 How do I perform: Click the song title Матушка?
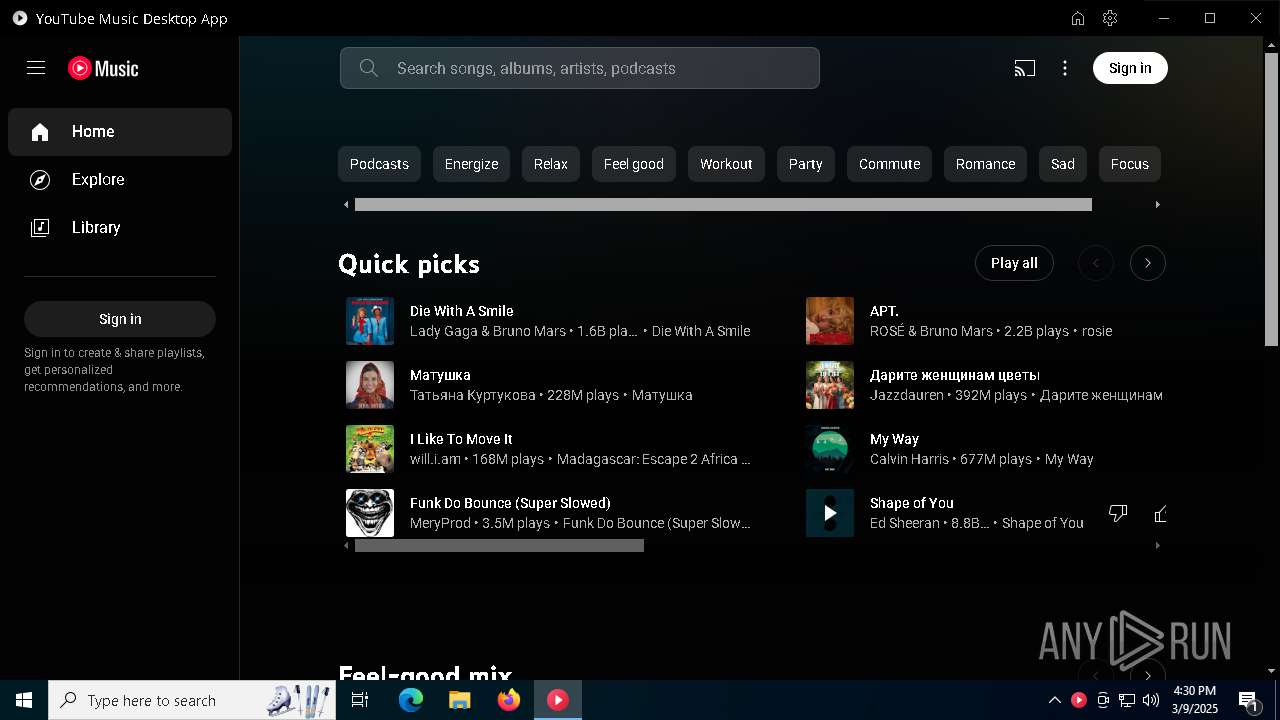[440, 375]
